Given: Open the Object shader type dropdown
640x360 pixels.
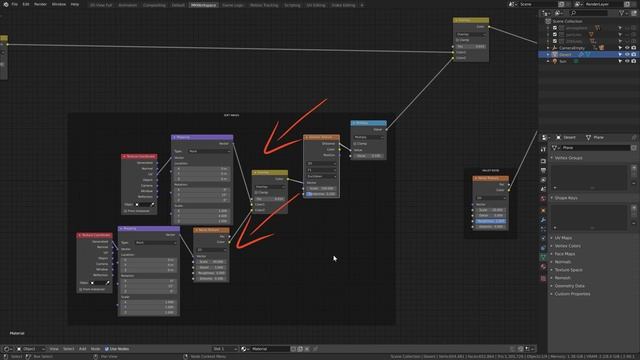Looking at the screenshot, I should (31, 349).
